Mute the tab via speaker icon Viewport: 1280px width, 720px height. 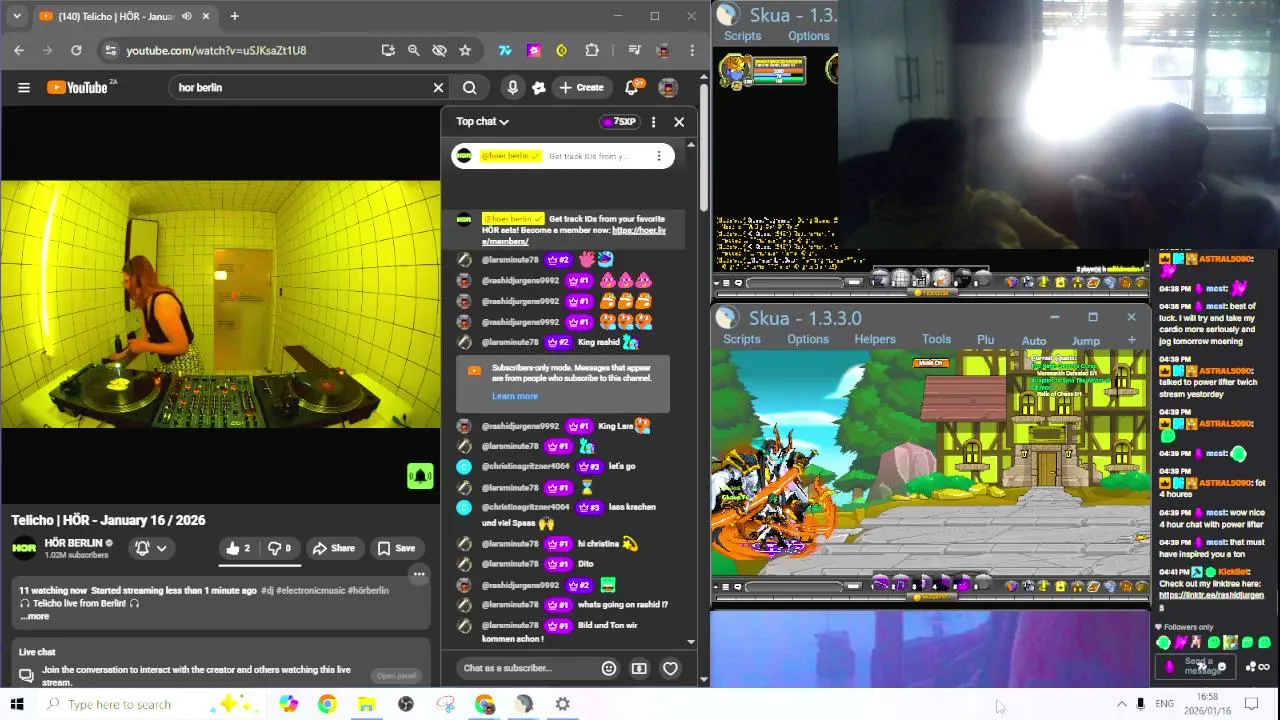(186, 16)
